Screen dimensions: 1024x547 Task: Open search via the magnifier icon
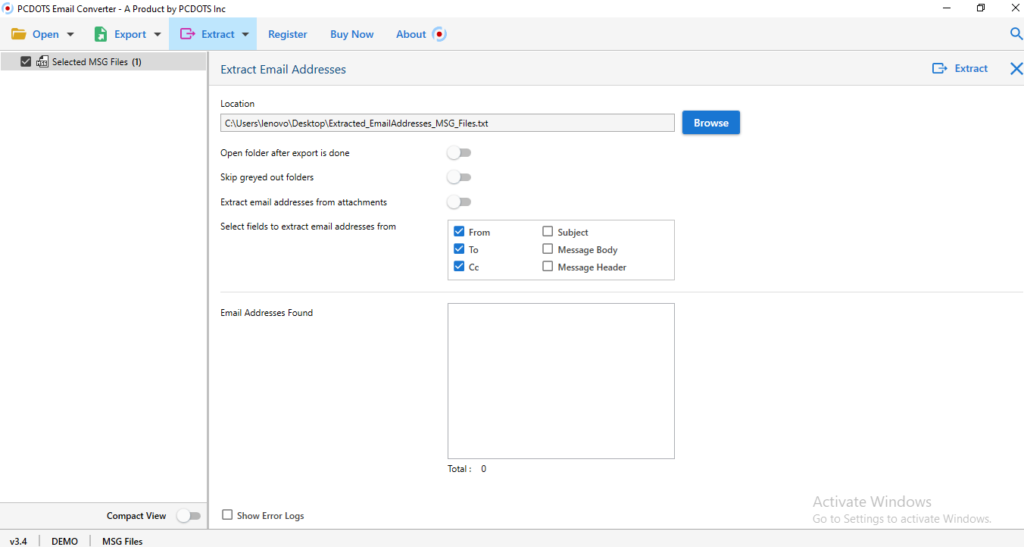click(1016, 34)
